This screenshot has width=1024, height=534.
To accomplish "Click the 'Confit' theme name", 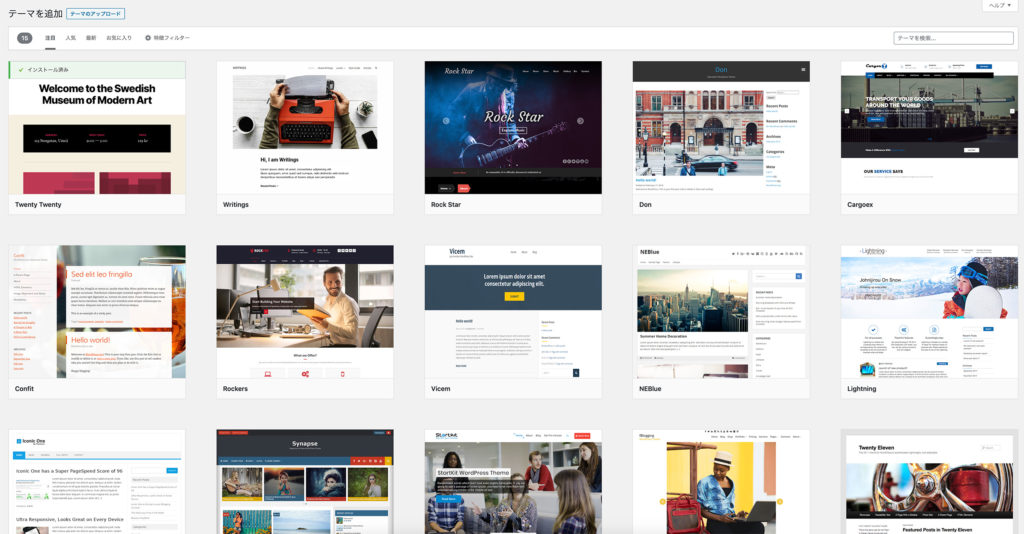I will [24, 388].
